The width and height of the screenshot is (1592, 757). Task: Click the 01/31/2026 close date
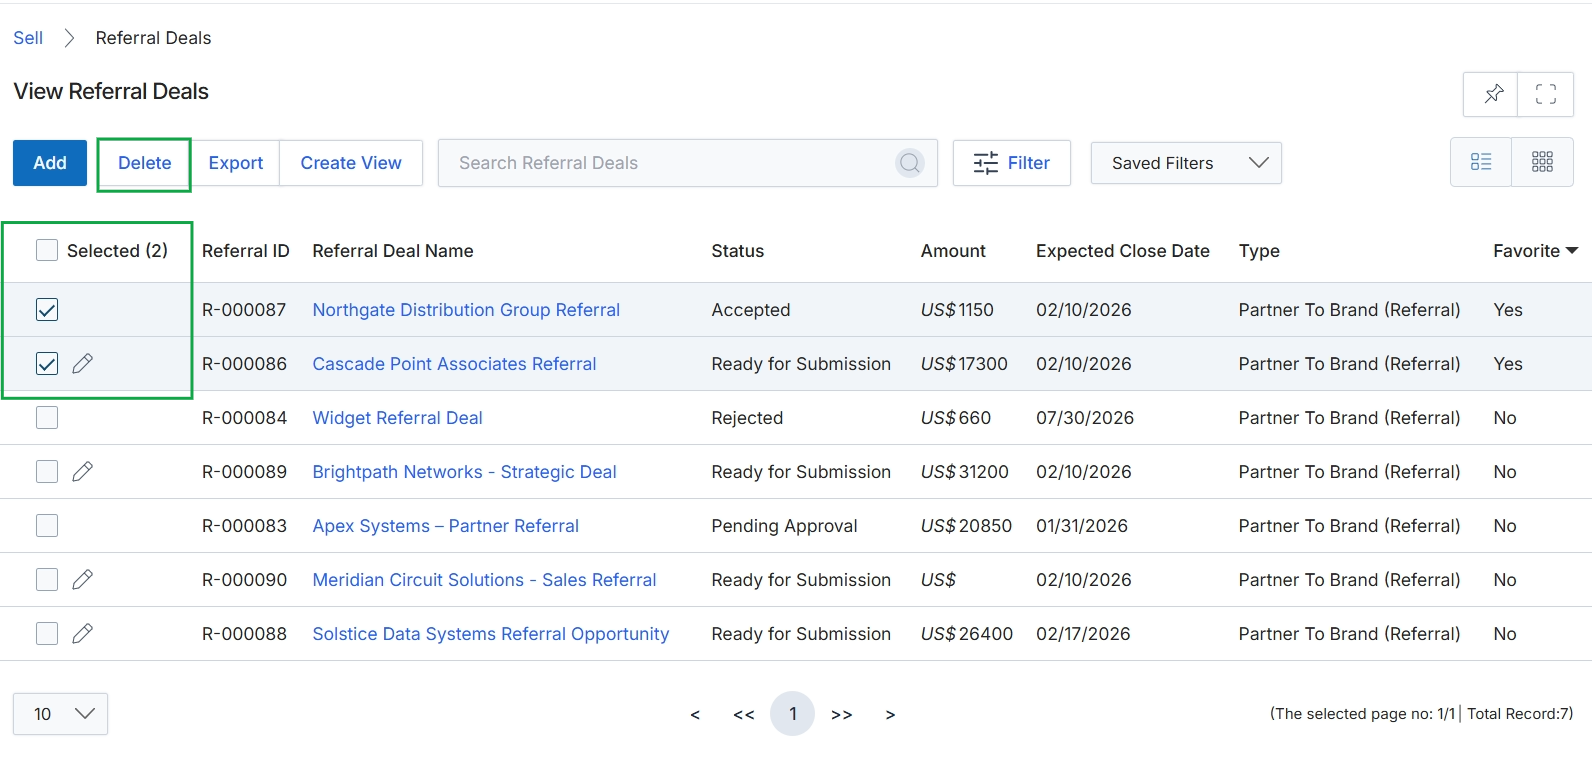[1082, 526]
